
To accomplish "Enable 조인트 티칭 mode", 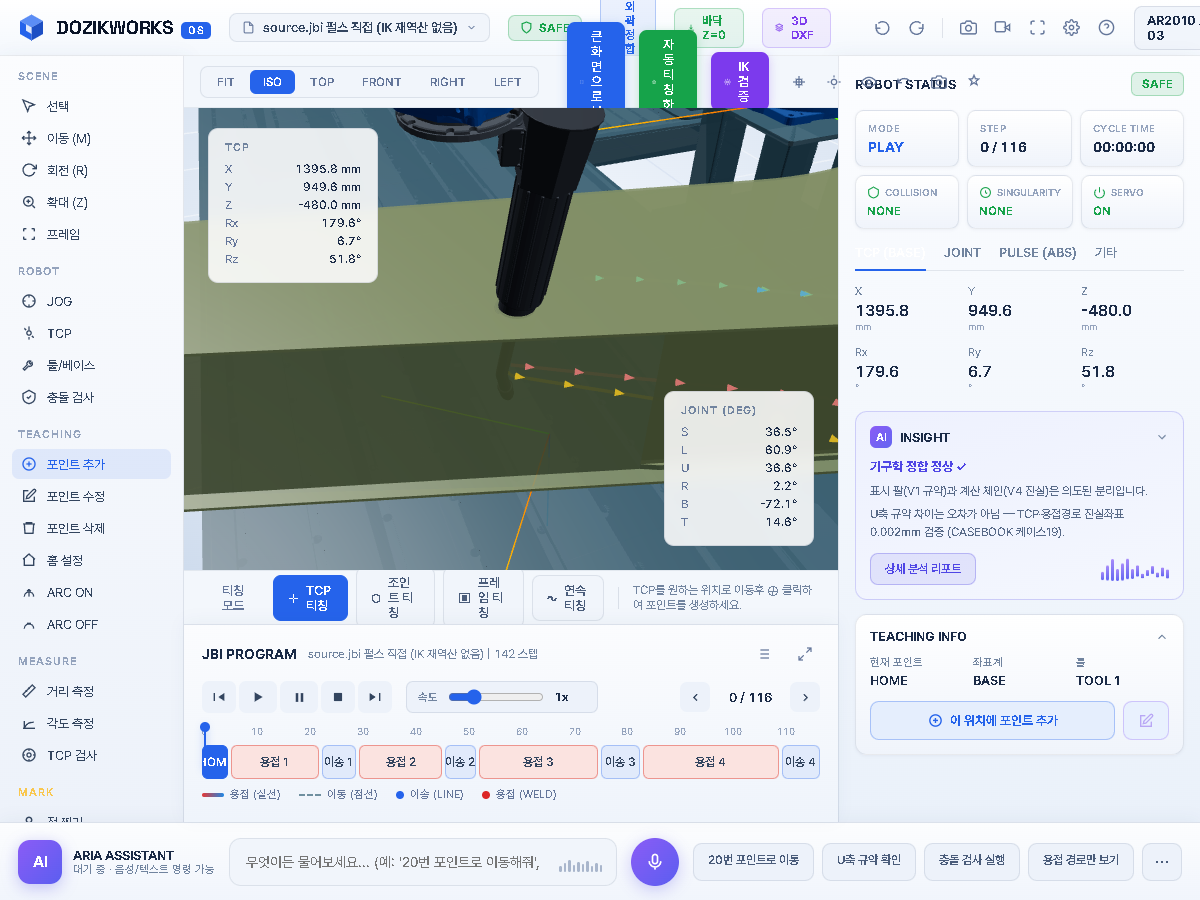I will coord(396,598).
